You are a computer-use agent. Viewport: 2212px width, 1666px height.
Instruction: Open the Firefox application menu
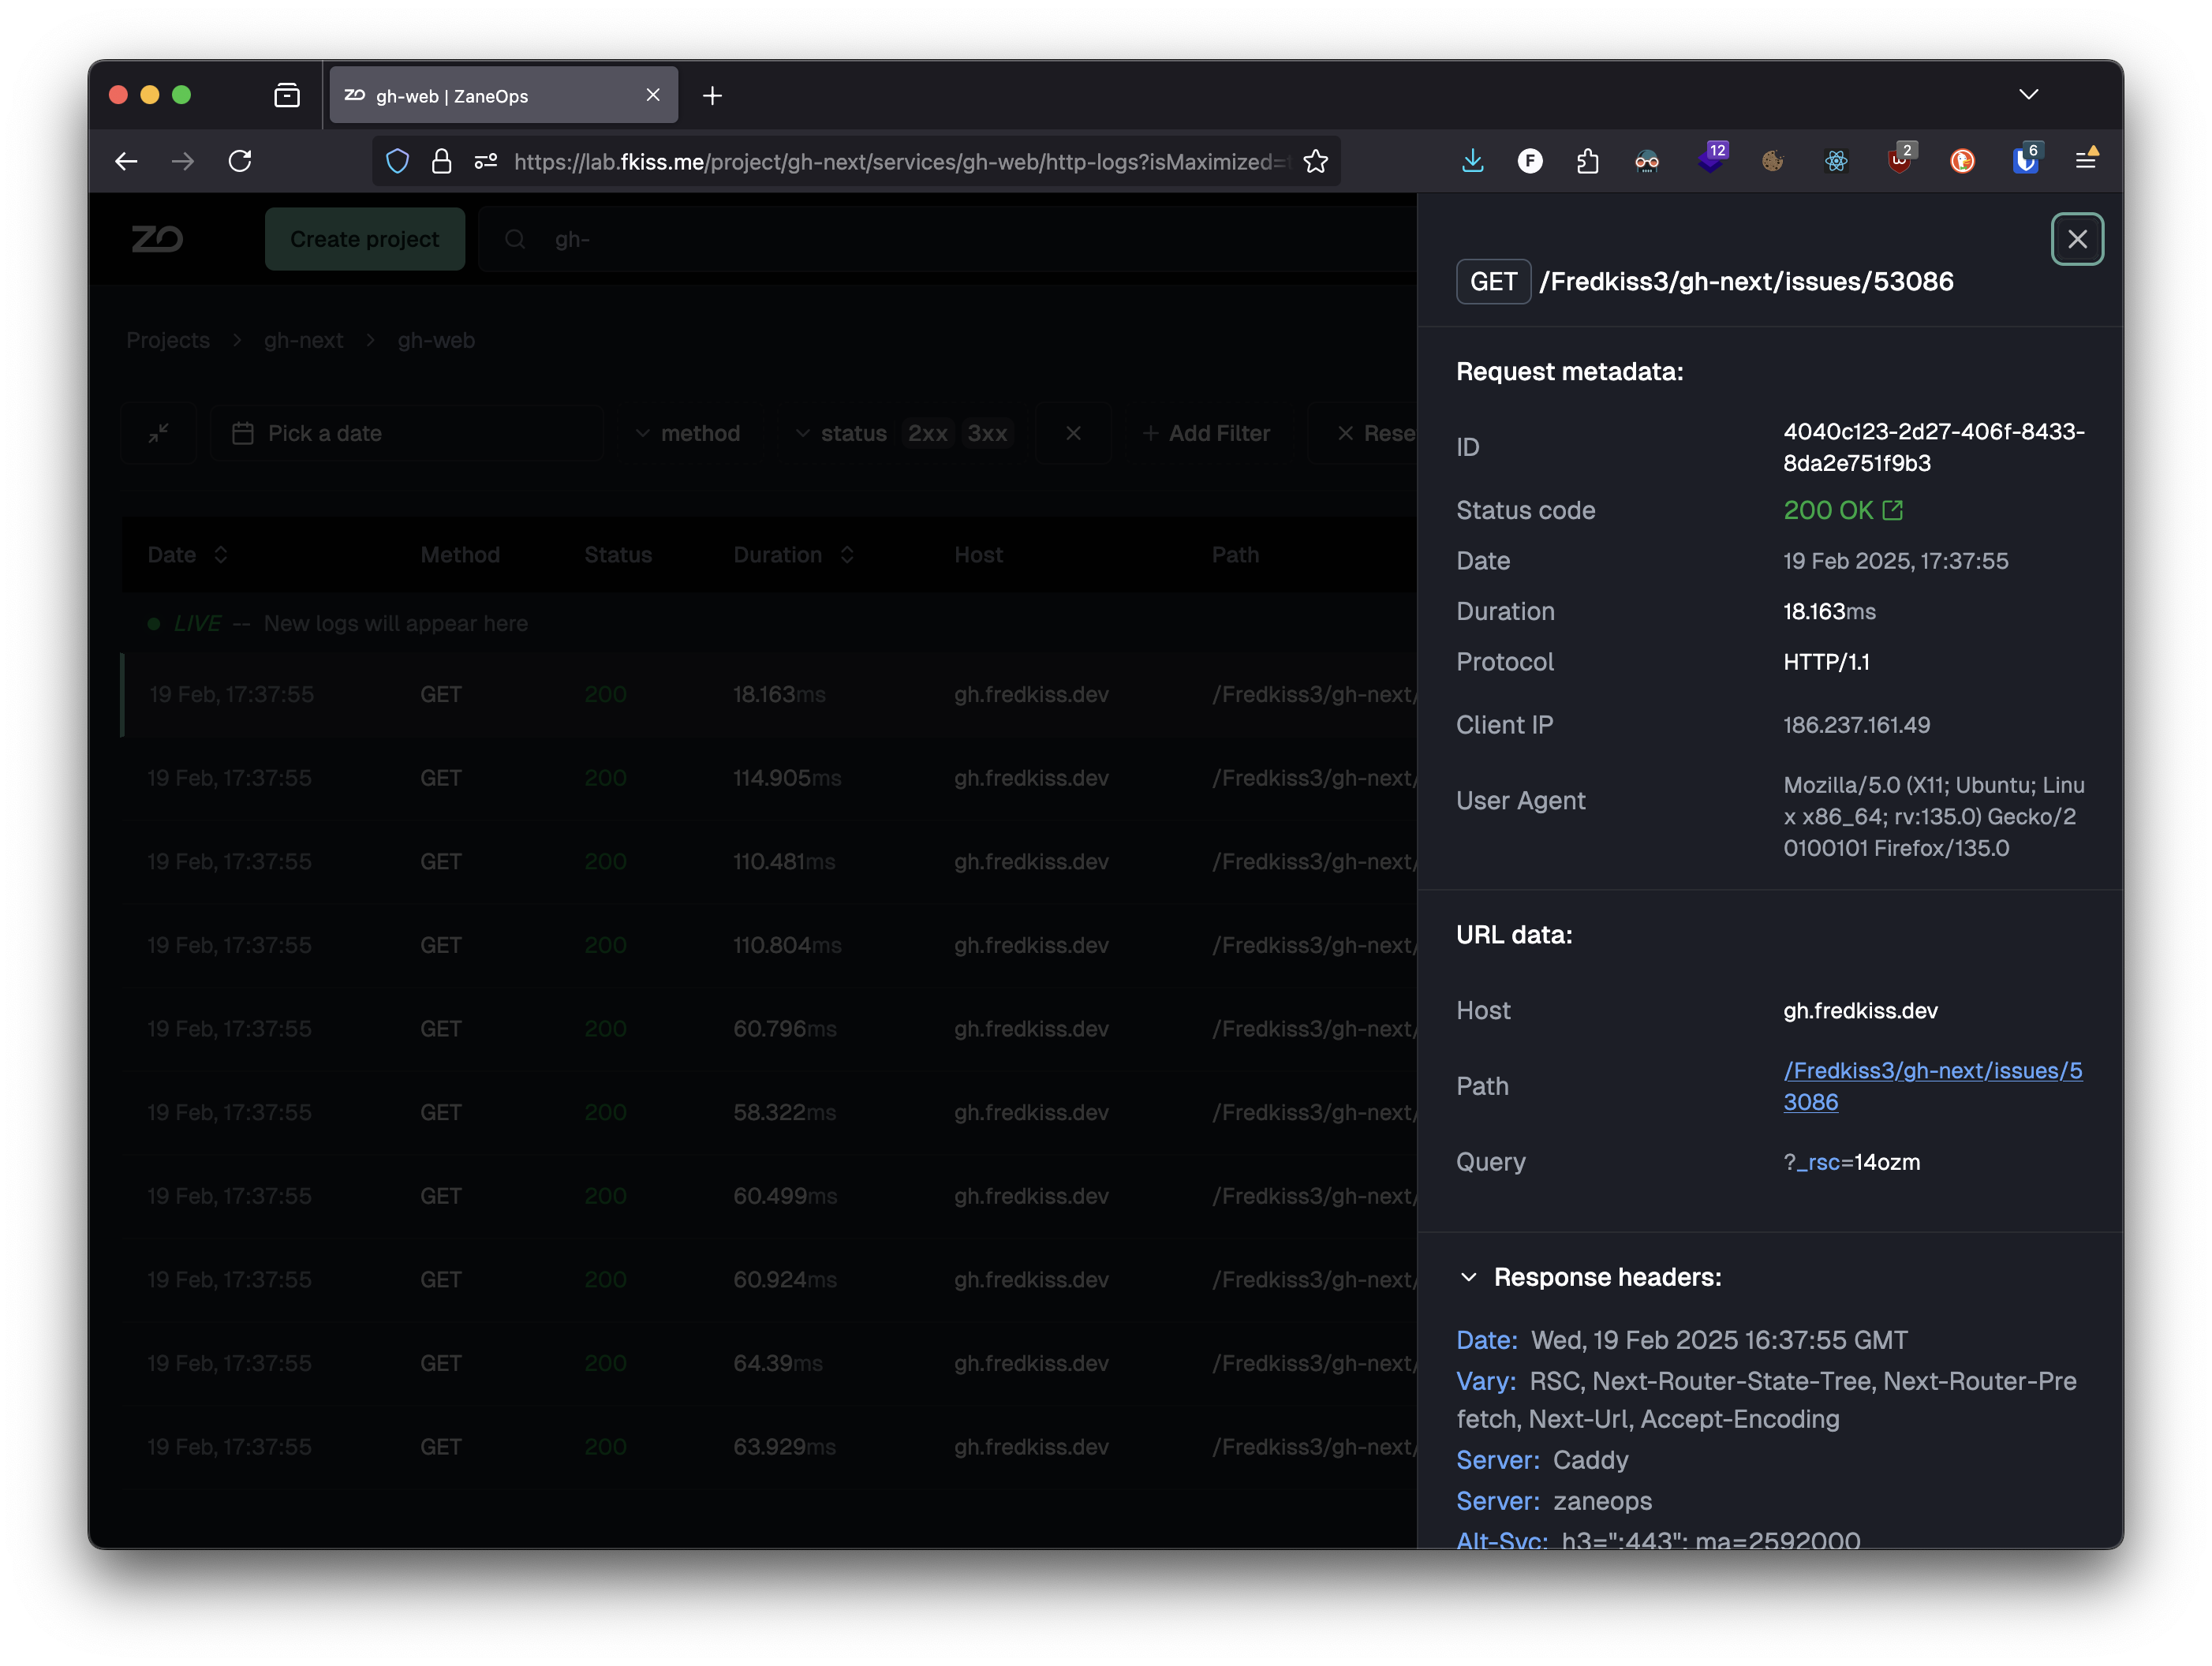(x=2086, y=160)
